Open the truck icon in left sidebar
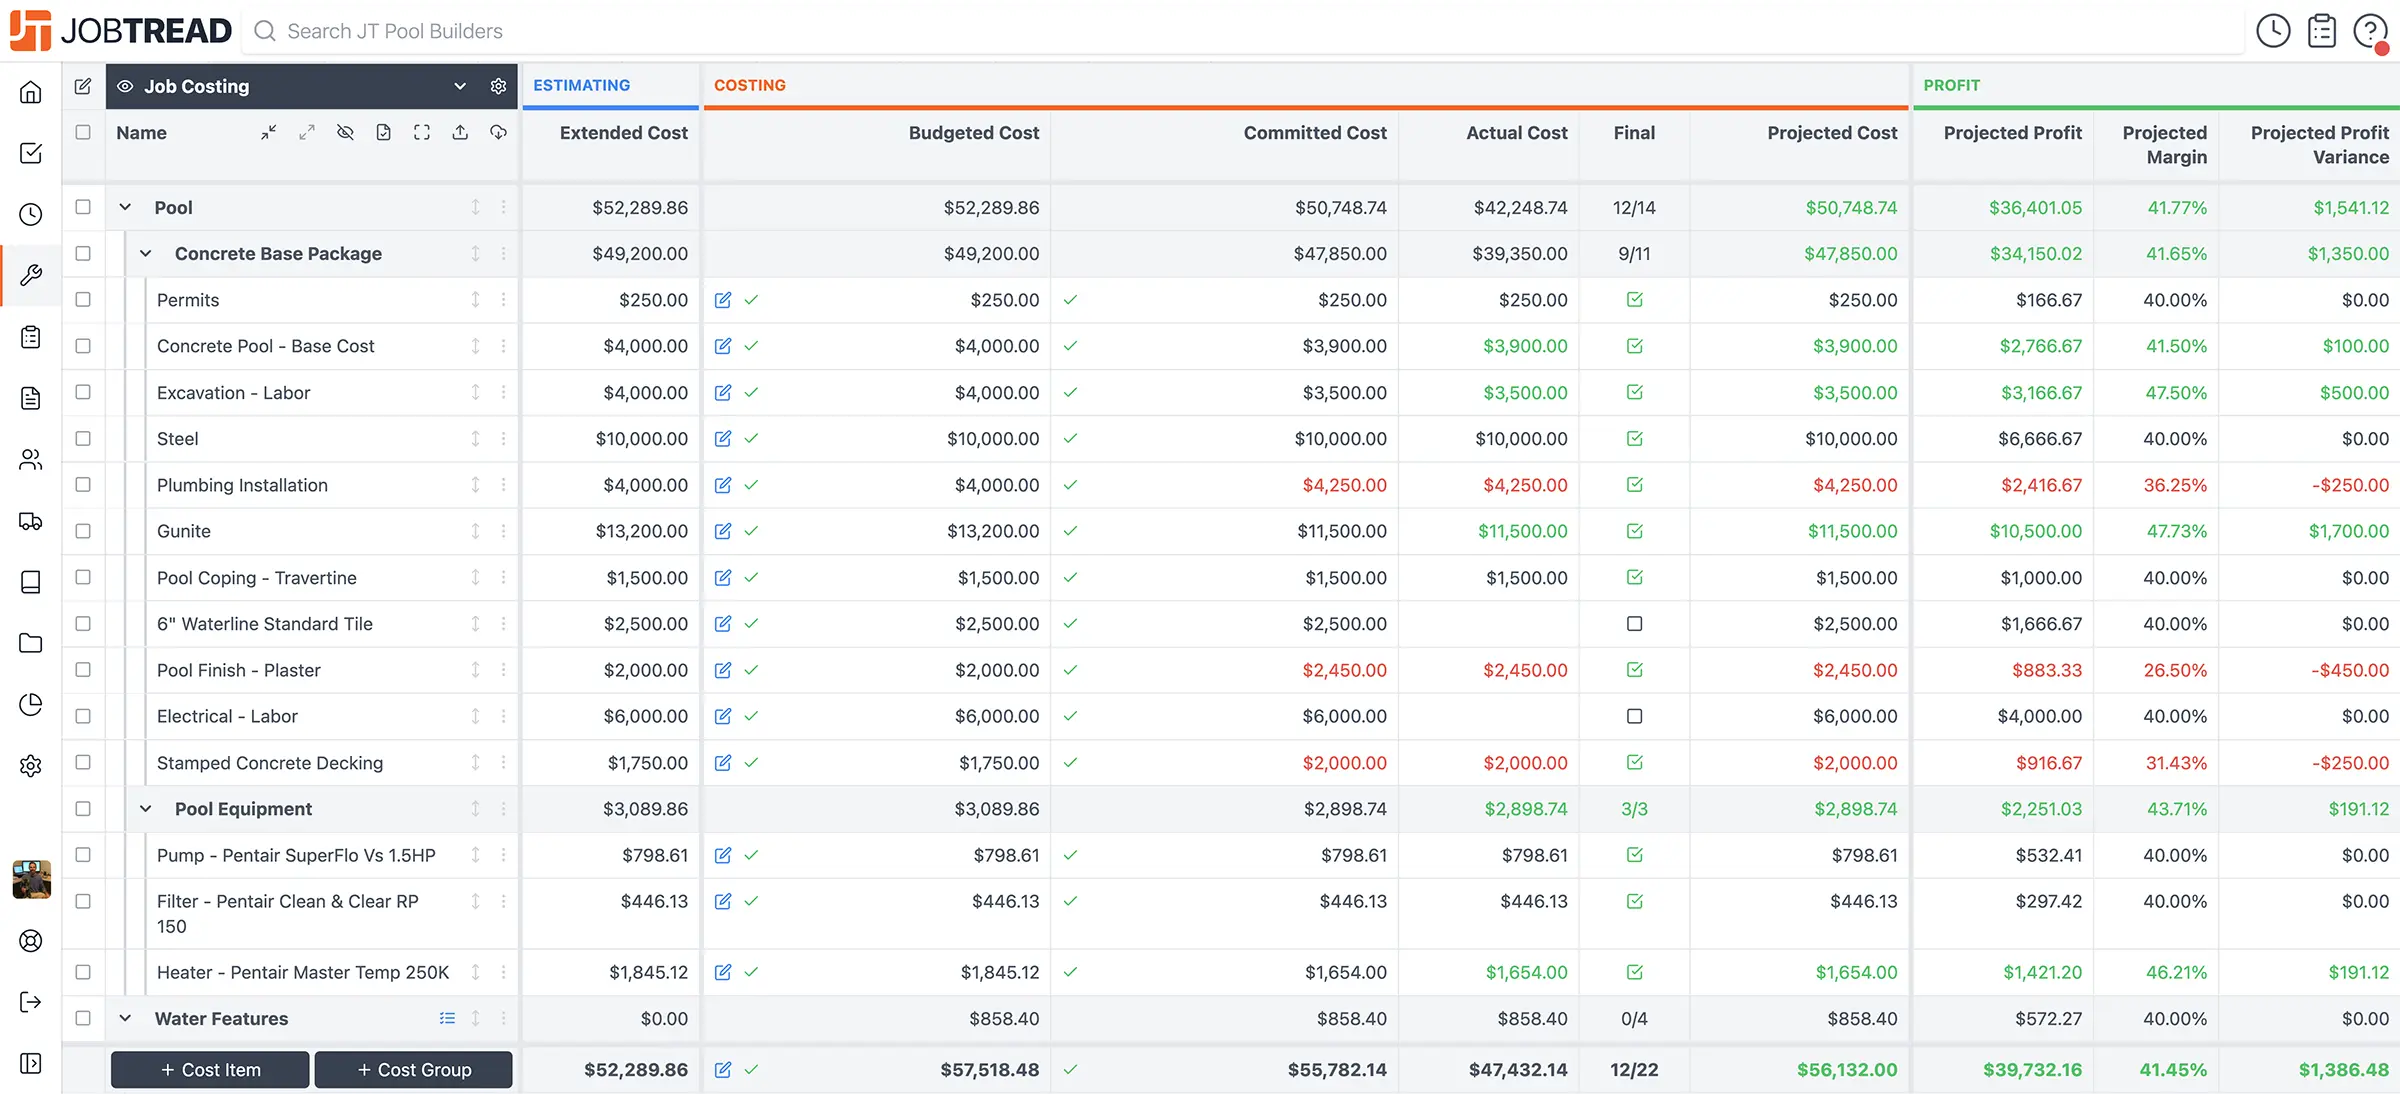This screenshot has width=2400, height=1094. (x=31, y=520)
